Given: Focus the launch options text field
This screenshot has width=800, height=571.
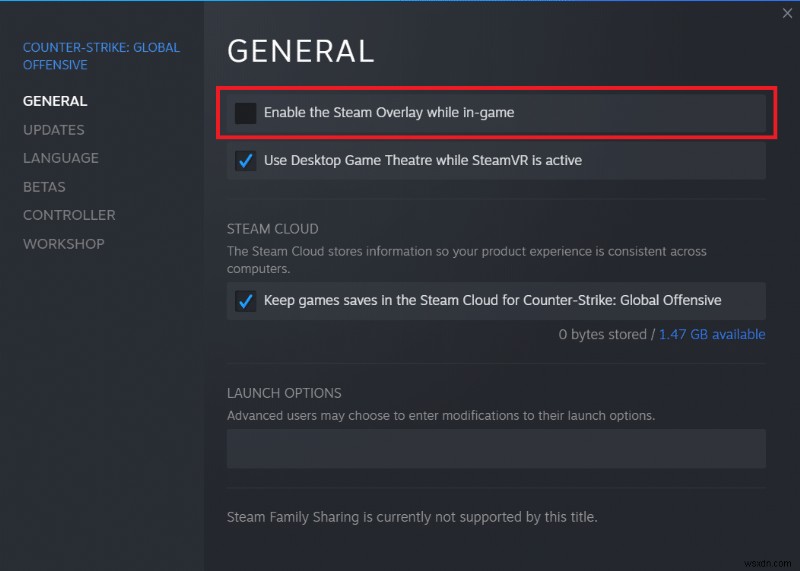Looking at the screenshot, I should [496, 449].
